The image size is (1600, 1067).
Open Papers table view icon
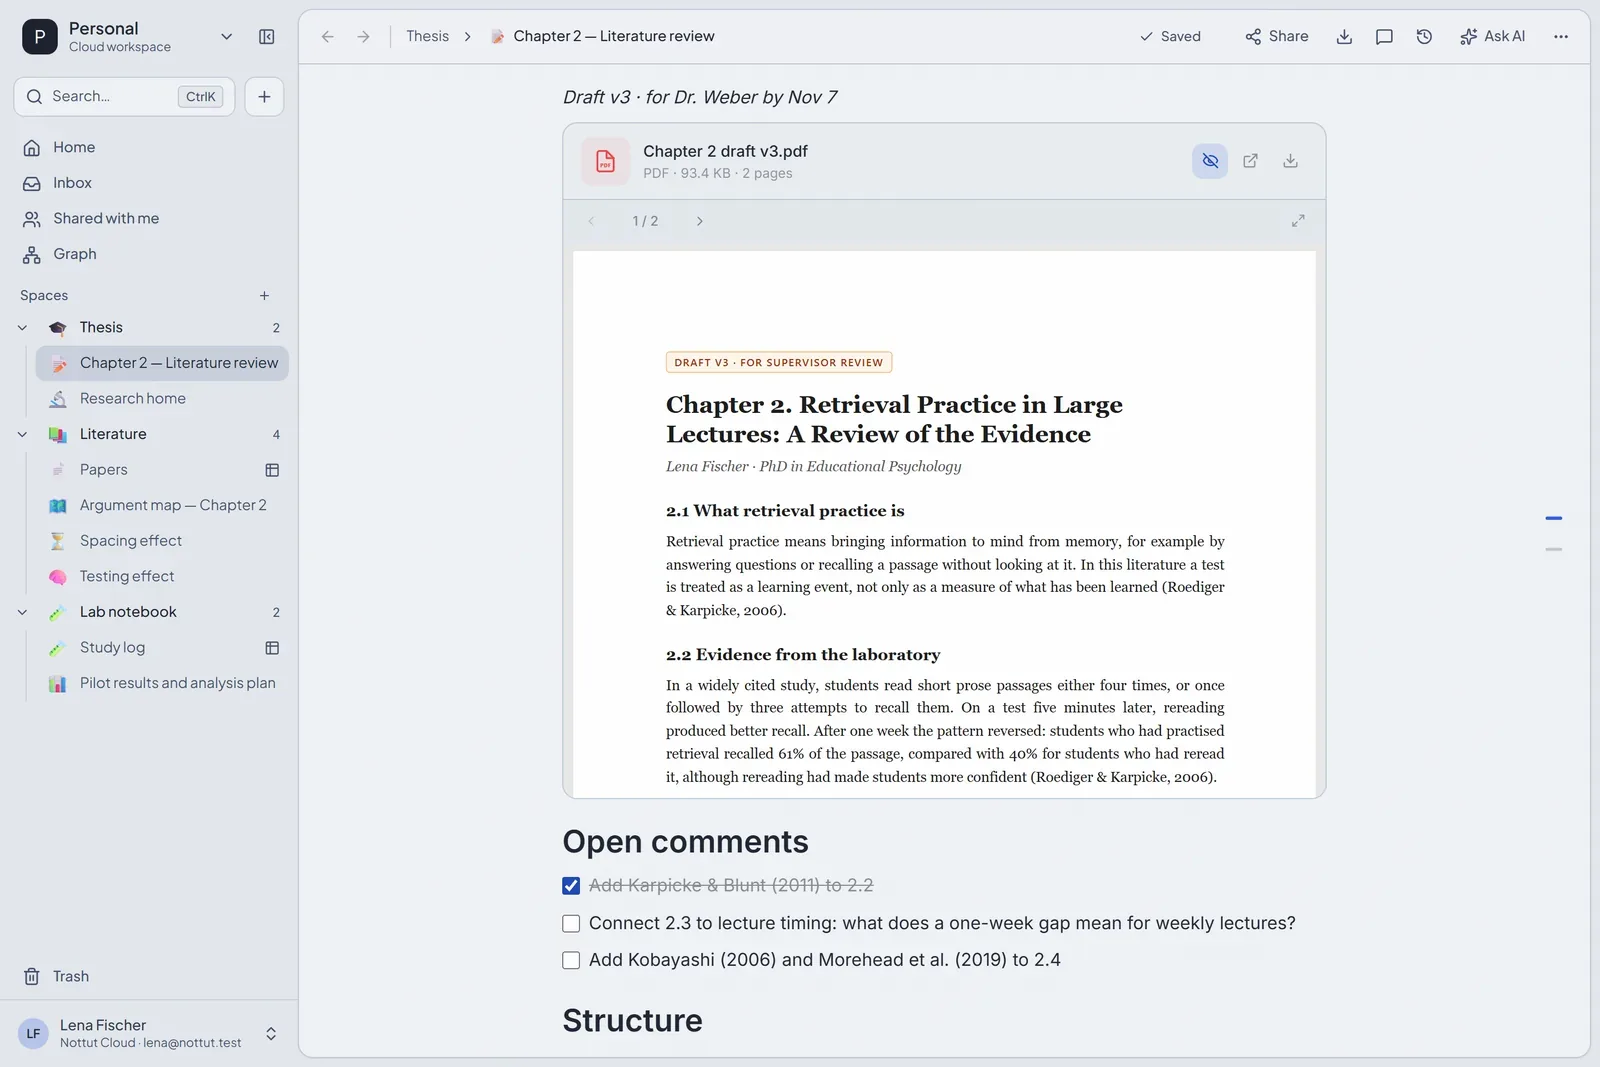[272, 470]
